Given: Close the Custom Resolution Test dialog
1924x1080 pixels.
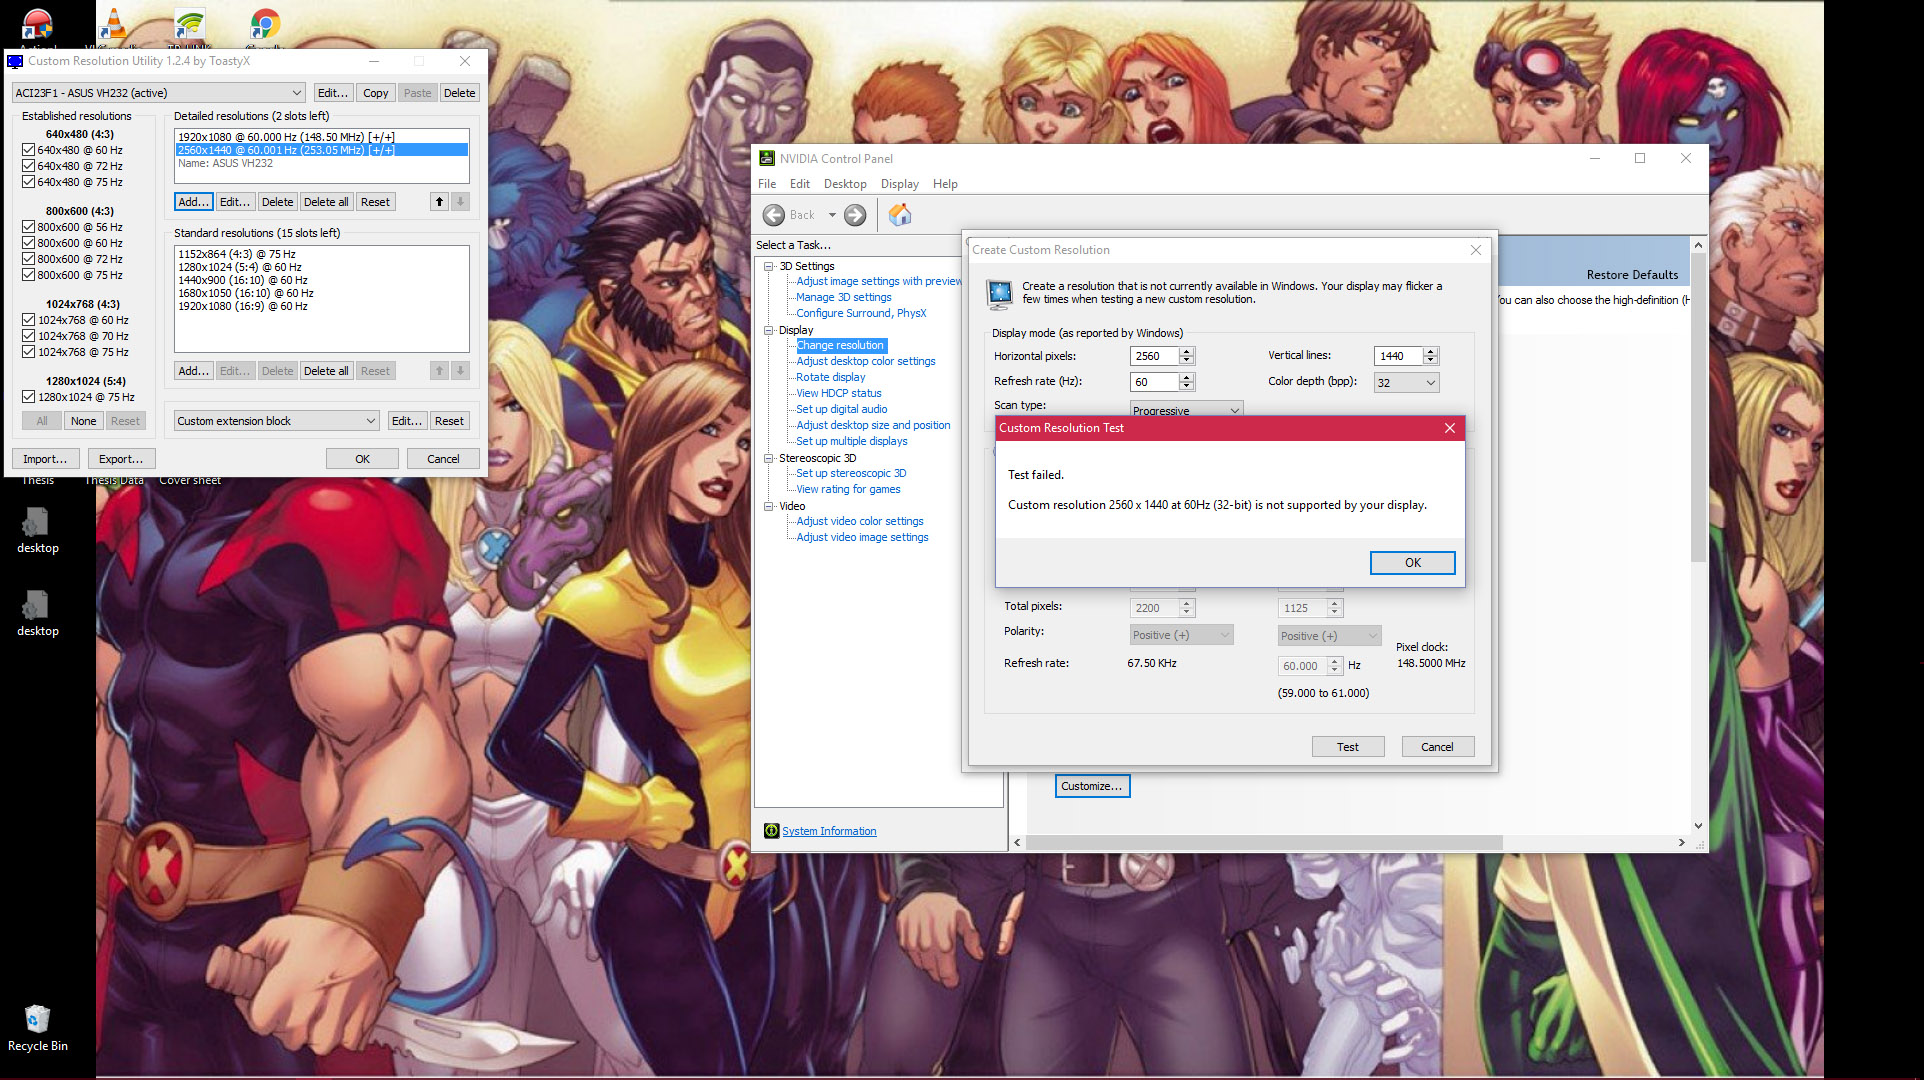Looking at the screenshot, I should click(1449, 428).
